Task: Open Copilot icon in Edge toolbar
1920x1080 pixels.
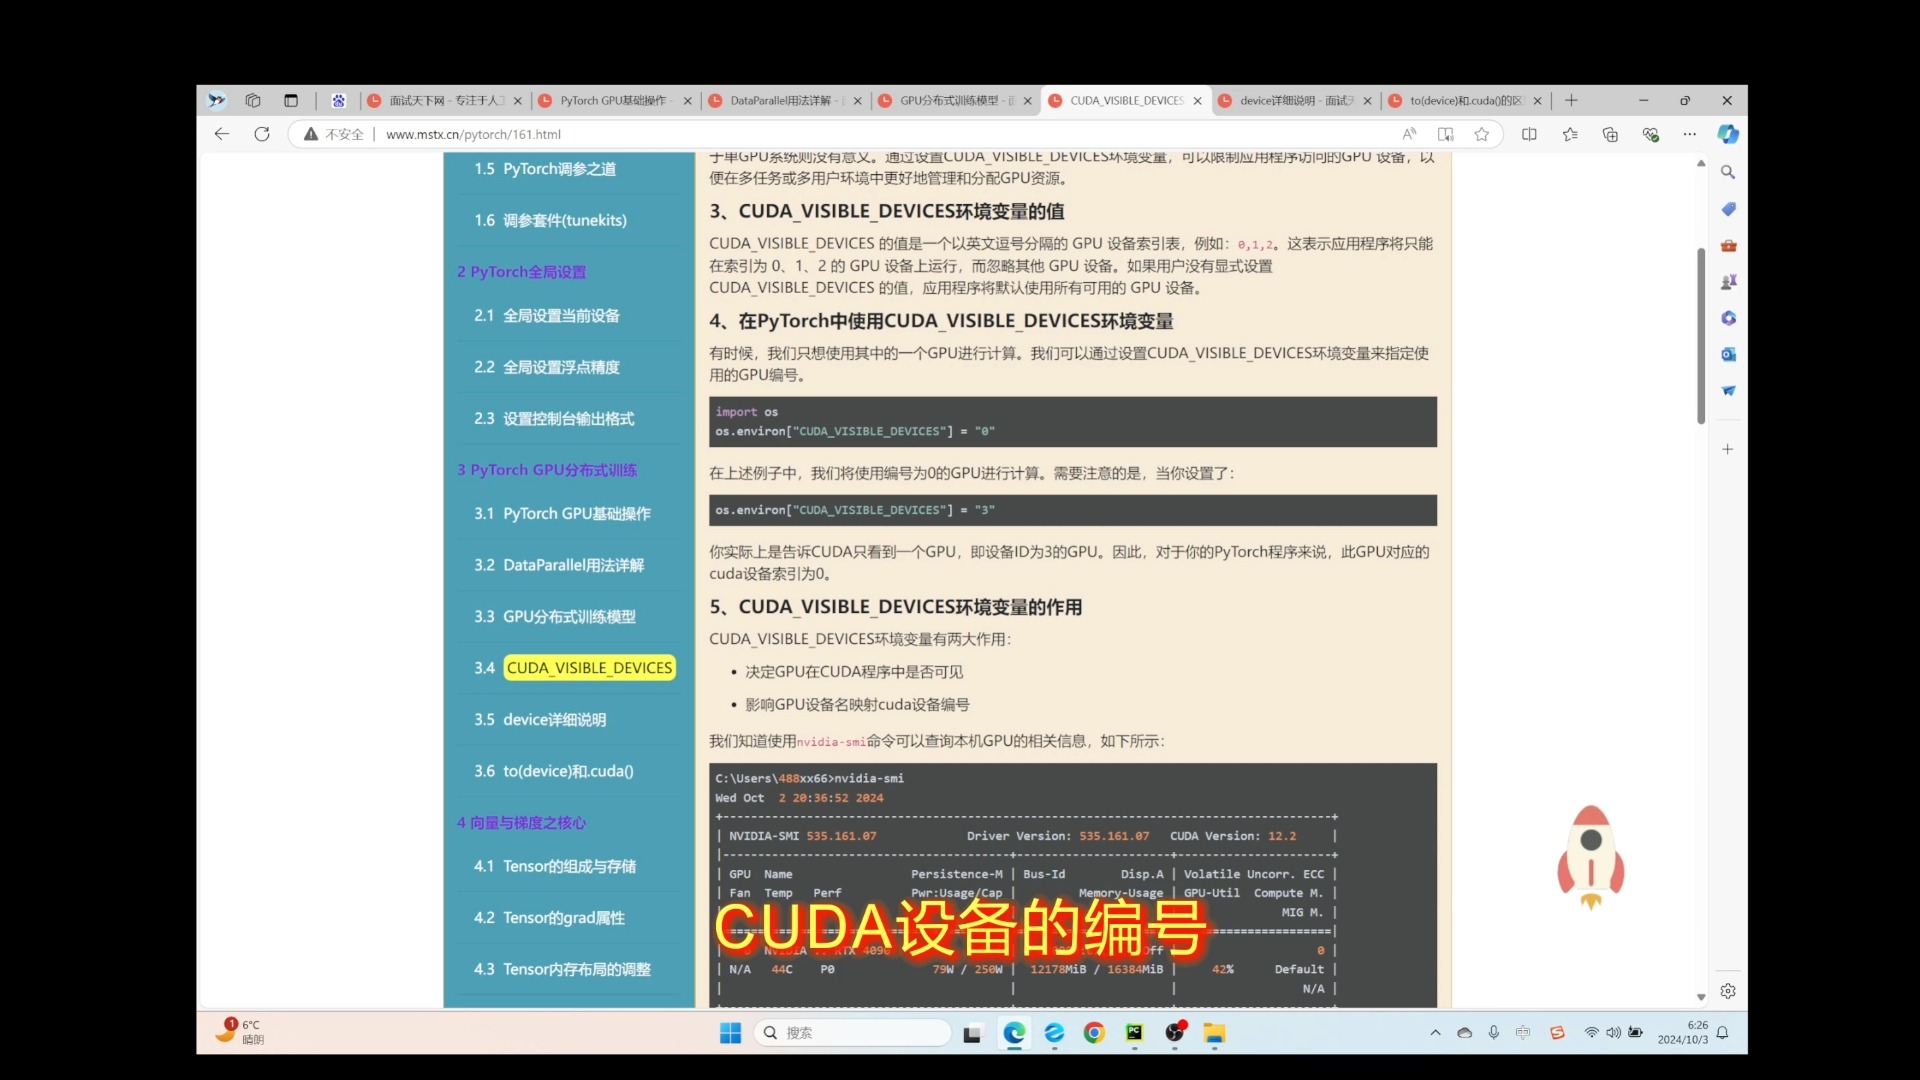Action: 1728,134
